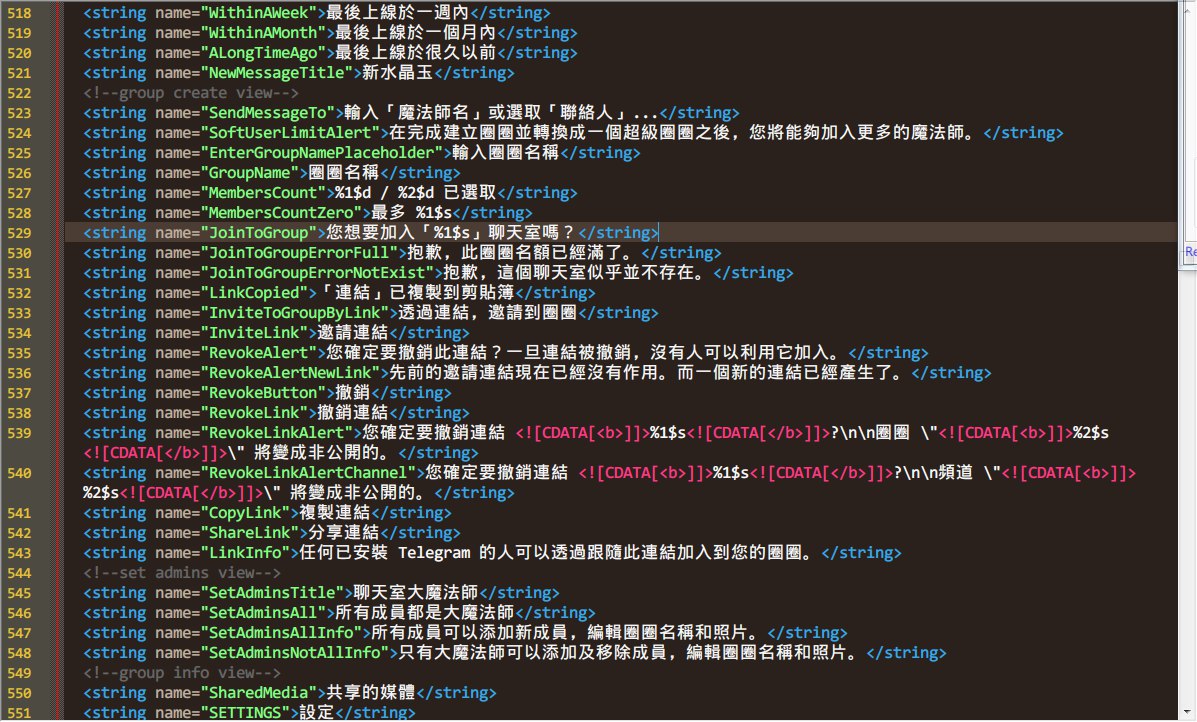Click line number 529 in the gutter
The image size is (1197, 722).
point(19,233)
